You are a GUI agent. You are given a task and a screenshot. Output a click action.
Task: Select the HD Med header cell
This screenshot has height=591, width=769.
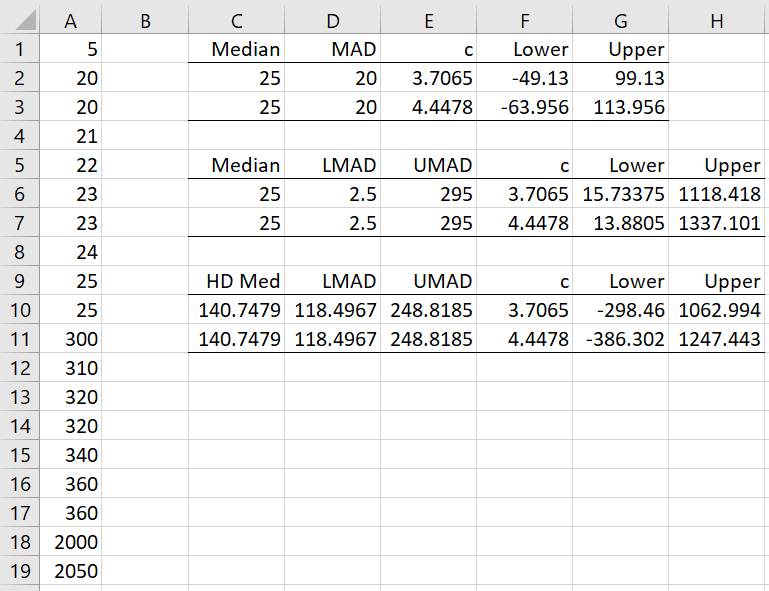coord(236,281)
